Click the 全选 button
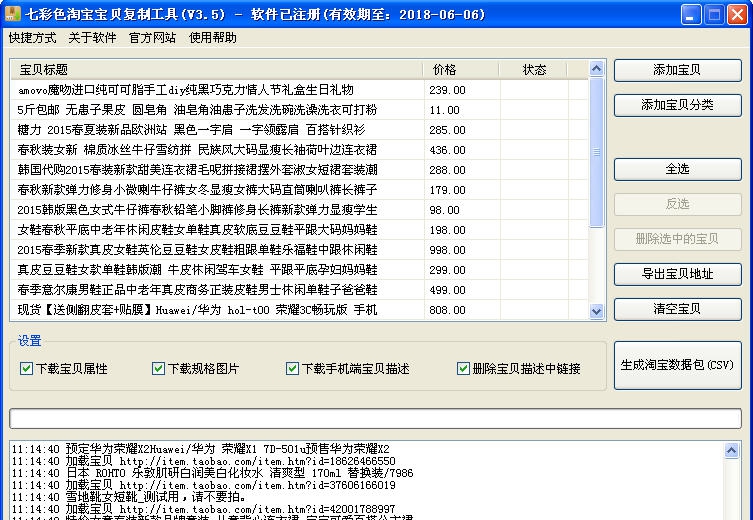Image resolution: width=753 pixels, height=520 pixels. 678,169
